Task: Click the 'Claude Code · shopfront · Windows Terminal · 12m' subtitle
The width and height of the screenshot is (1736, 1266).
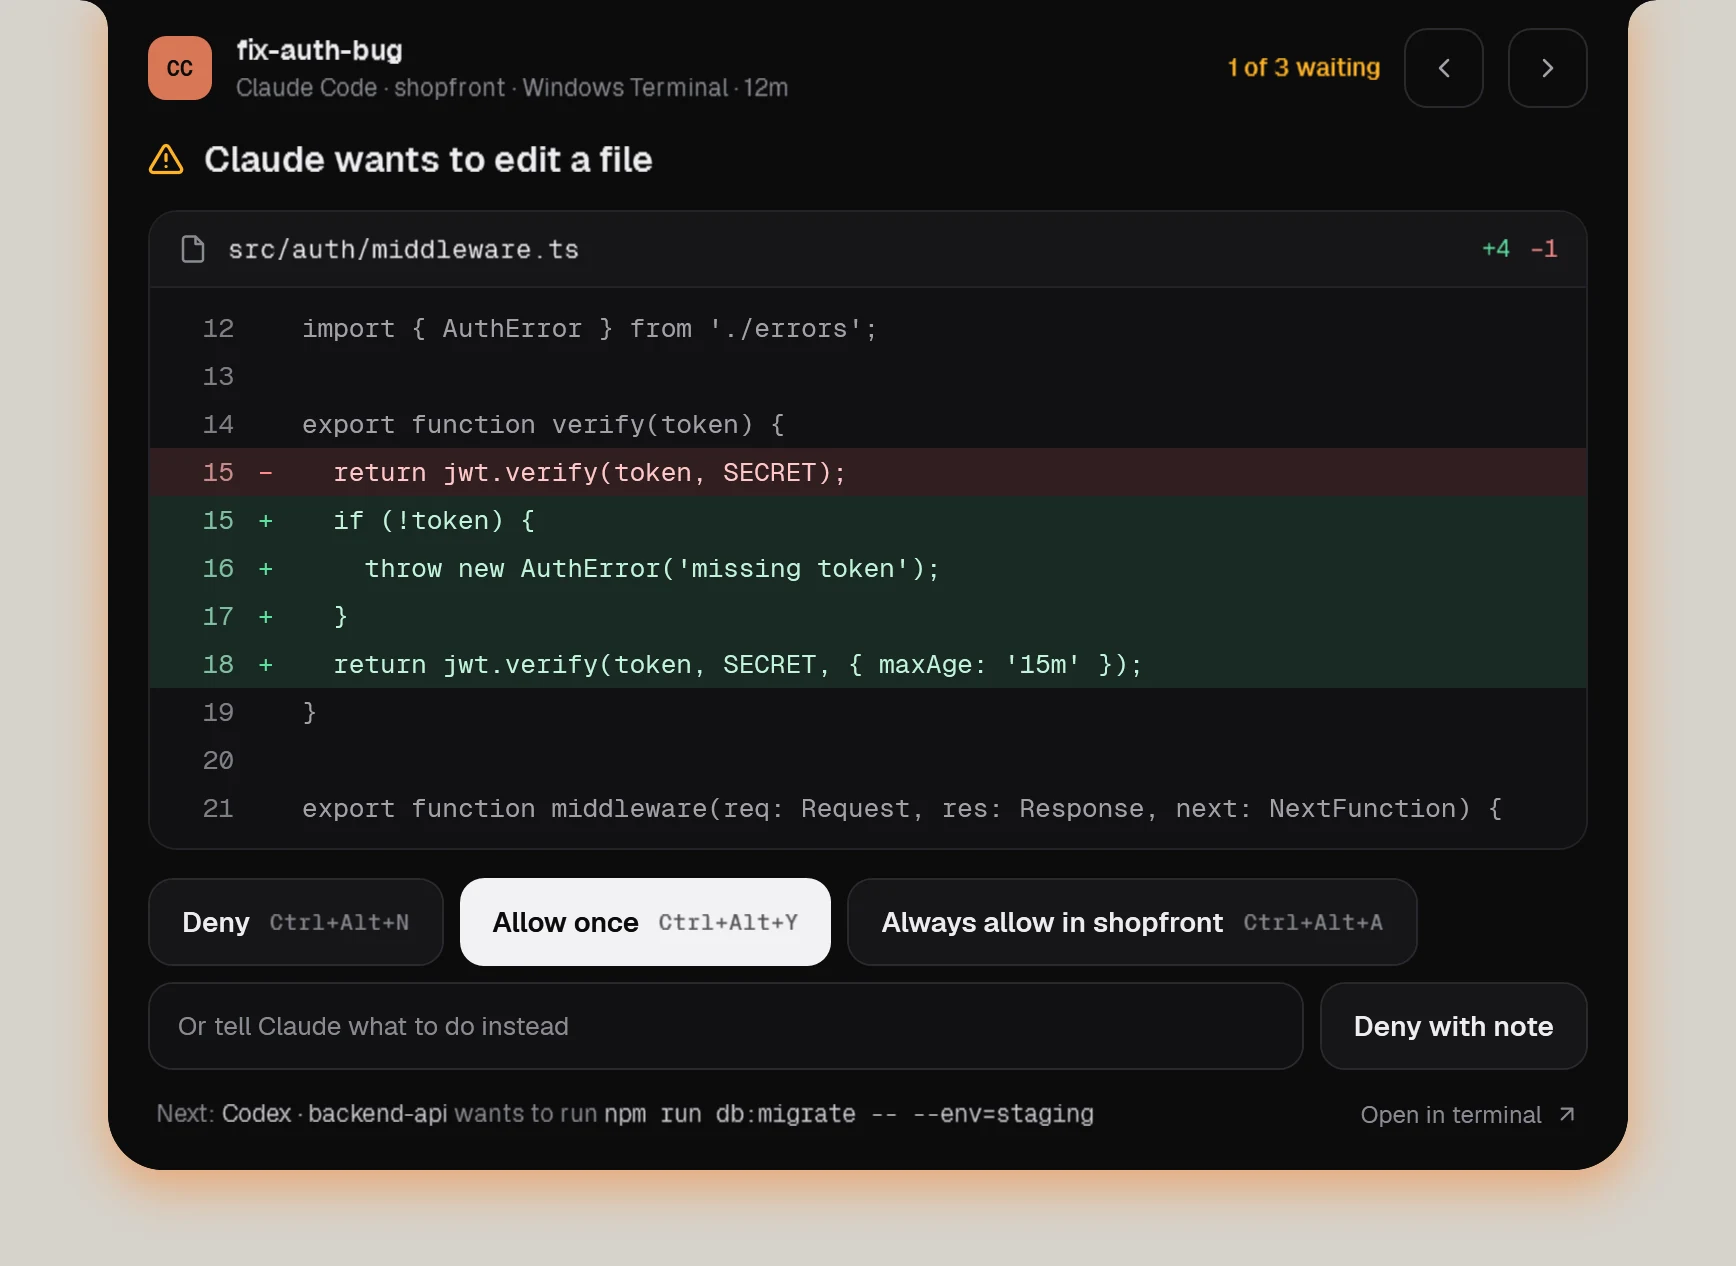Action: (512, 88)
